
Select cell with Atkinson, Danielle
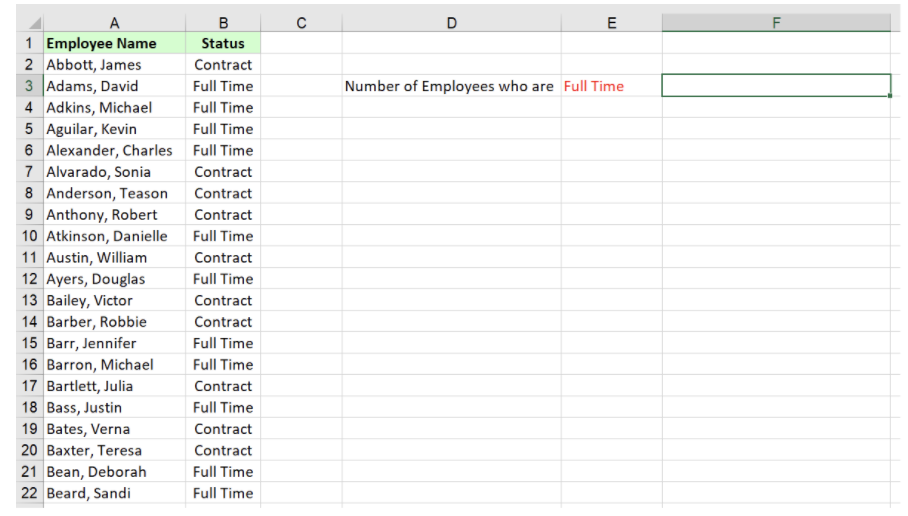tap(115, 236)
